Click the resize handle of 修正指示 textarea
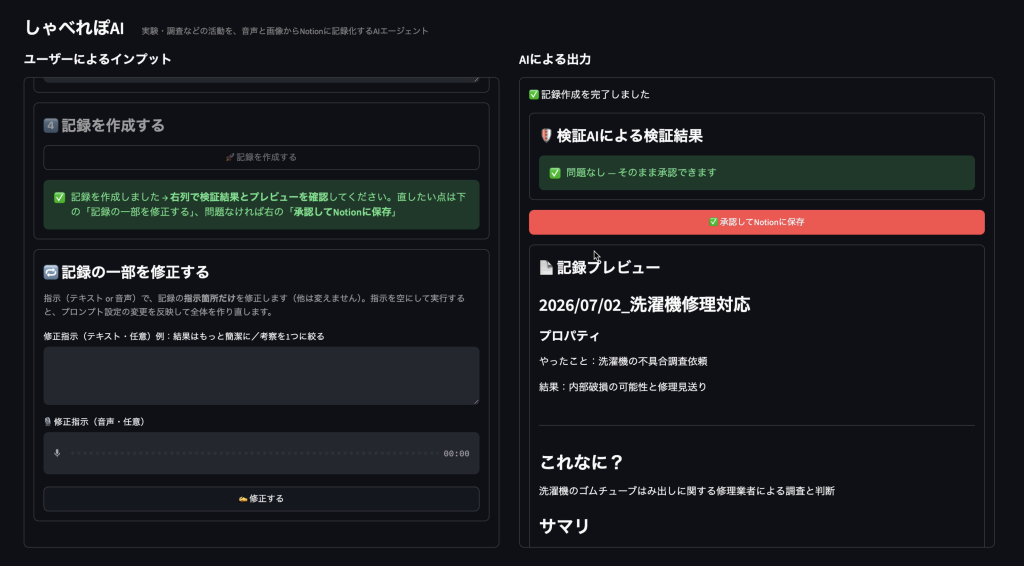The width and height of the screenshot is (1024, 566). coord(475,401)
